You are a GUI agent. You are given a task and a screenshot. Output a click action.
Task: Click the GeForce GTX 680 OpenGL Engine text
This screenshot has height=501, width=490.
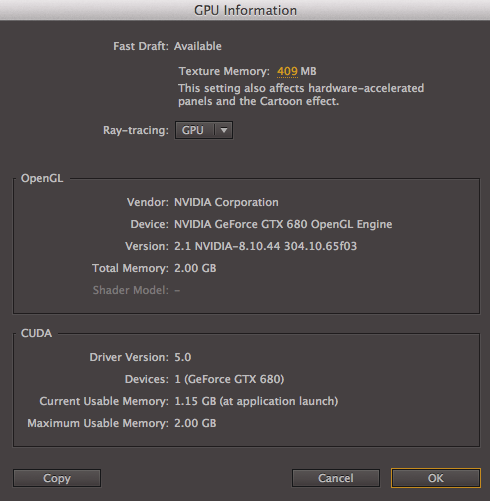283,224
